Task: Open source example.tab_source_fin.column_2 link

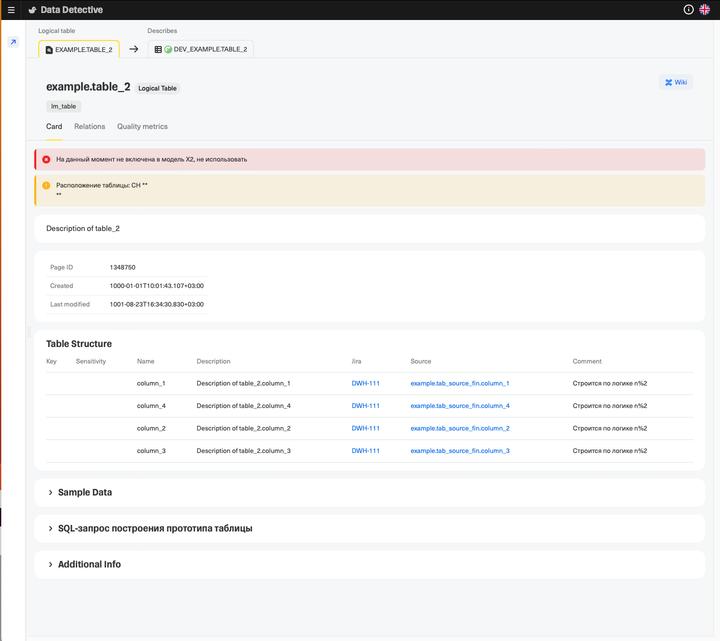Action: [x=460, y=428]
